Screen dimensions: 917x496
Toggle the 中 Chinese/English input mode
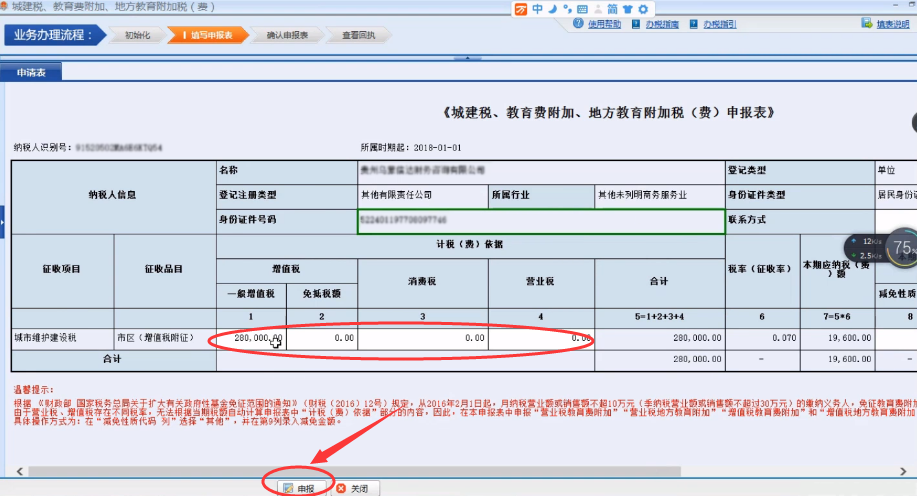click(x=537, y=9)
